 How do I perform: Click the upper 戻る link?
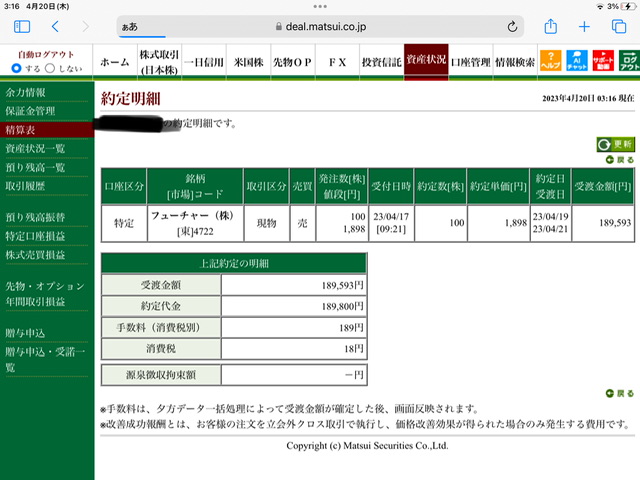click(x=620, y=160)
